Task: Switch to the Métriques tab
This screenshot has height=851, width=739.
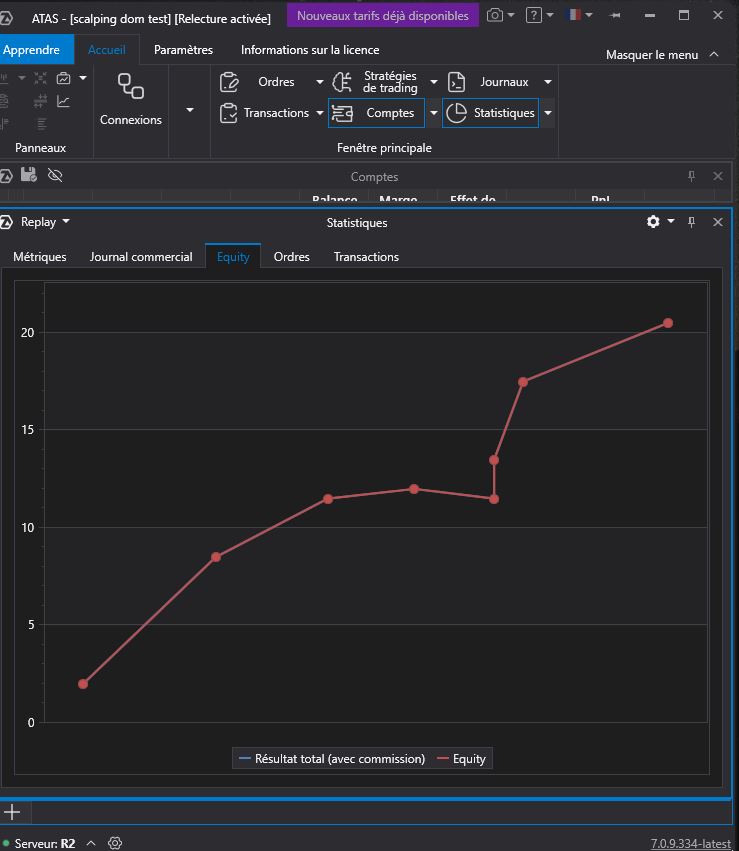Action: coord(40,257)
